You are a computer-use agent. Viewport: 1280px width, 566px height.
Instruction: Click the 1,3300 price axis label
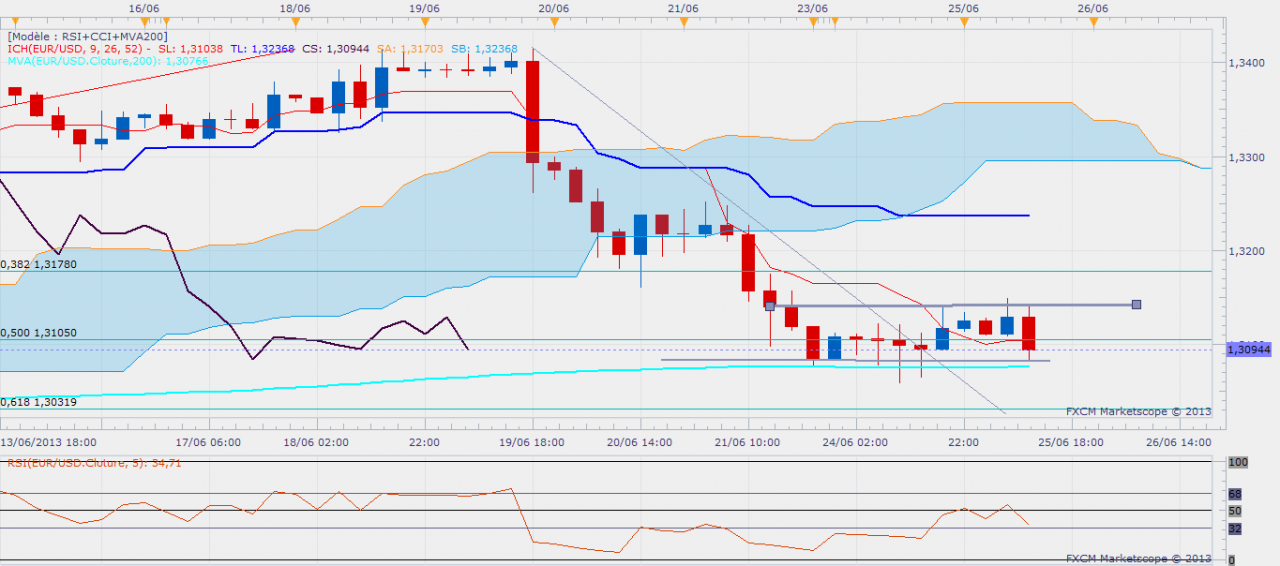1245,158
